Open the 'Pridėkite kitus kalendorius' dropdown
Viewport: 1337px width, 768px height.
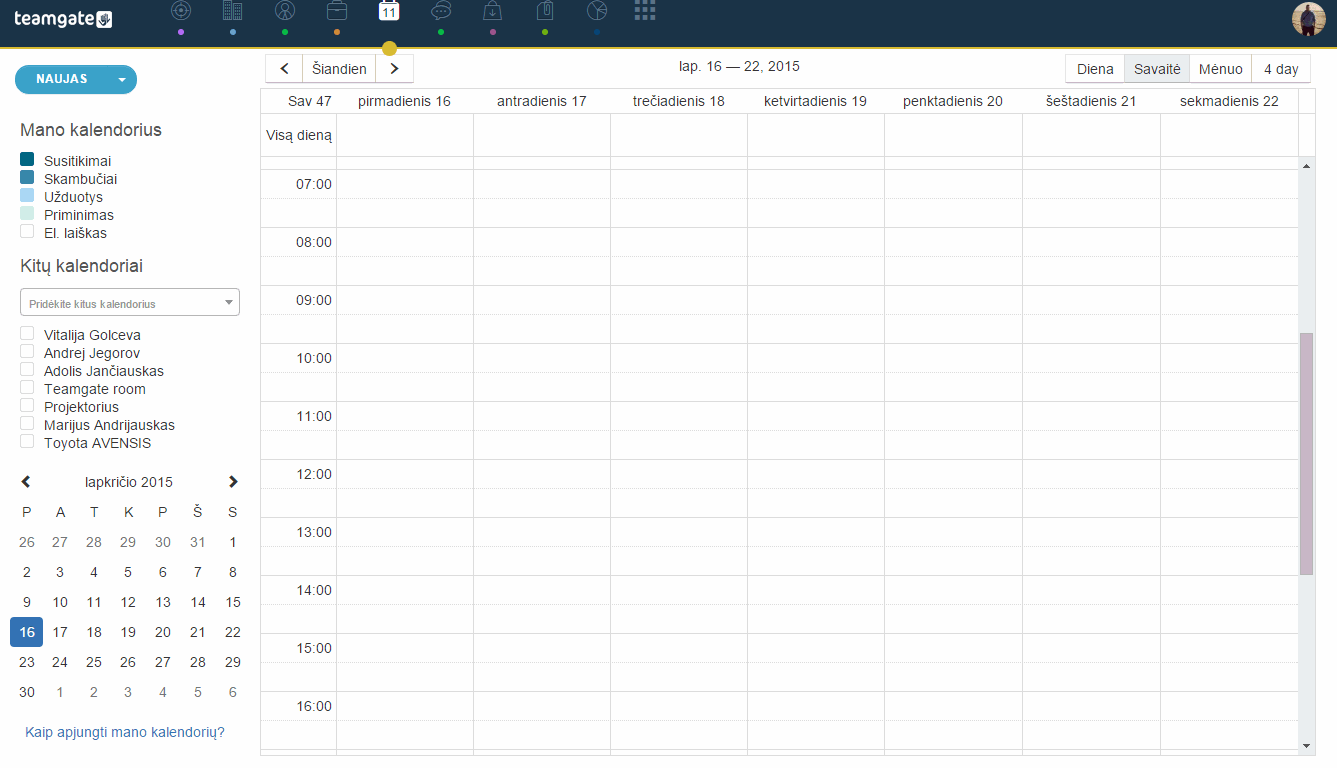(130, 303)
